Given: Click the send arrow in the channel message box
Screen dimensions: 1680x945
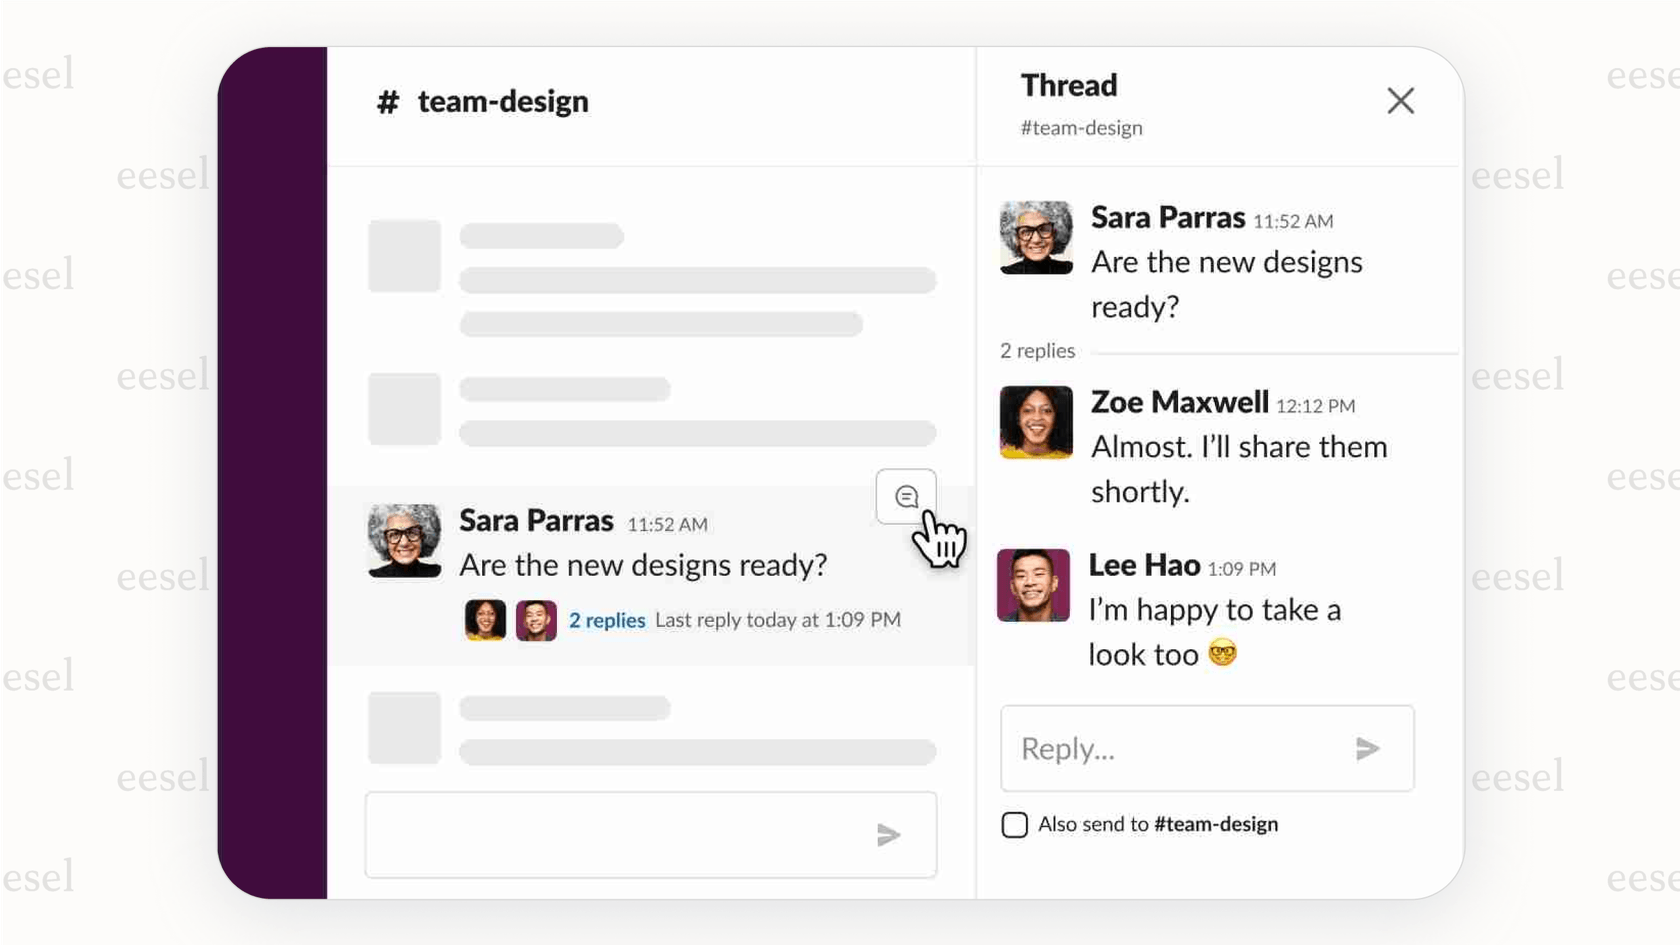Looking at the screenshot, I should [x=889, y=835].
